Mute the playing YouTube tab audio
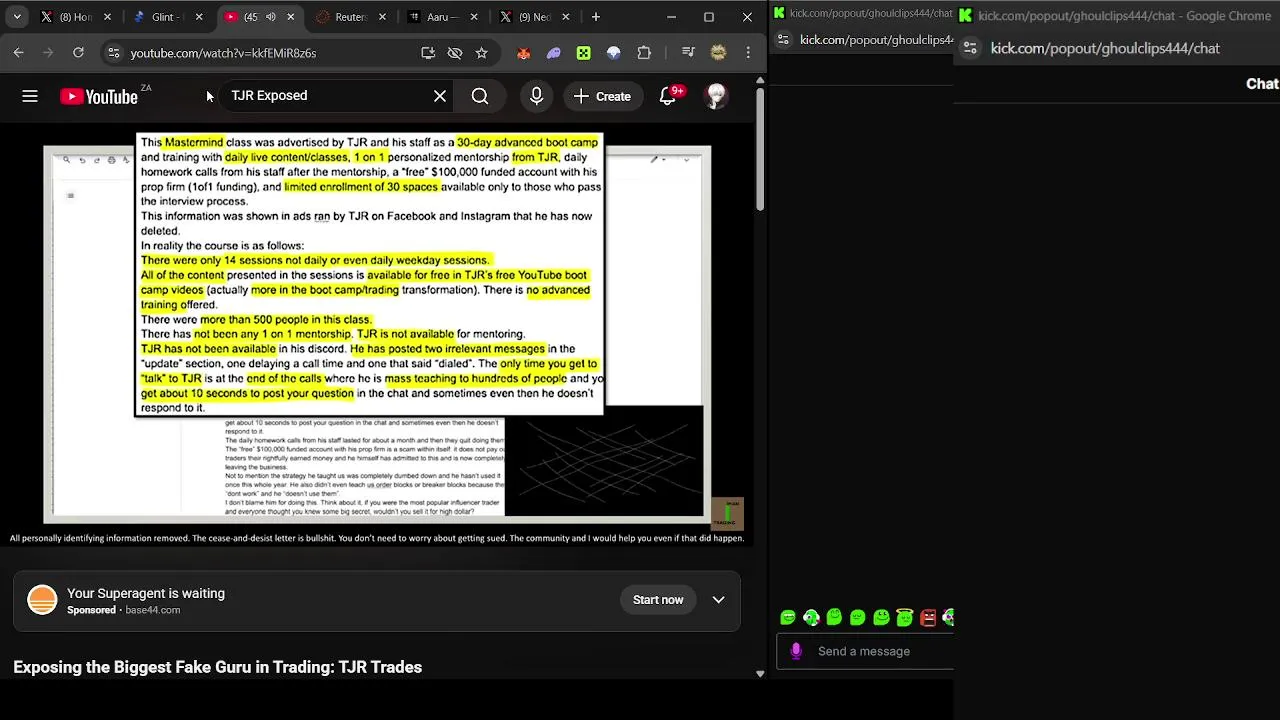Image resolution: width=1280 pixels, height=720 pixels. [270, 17]
